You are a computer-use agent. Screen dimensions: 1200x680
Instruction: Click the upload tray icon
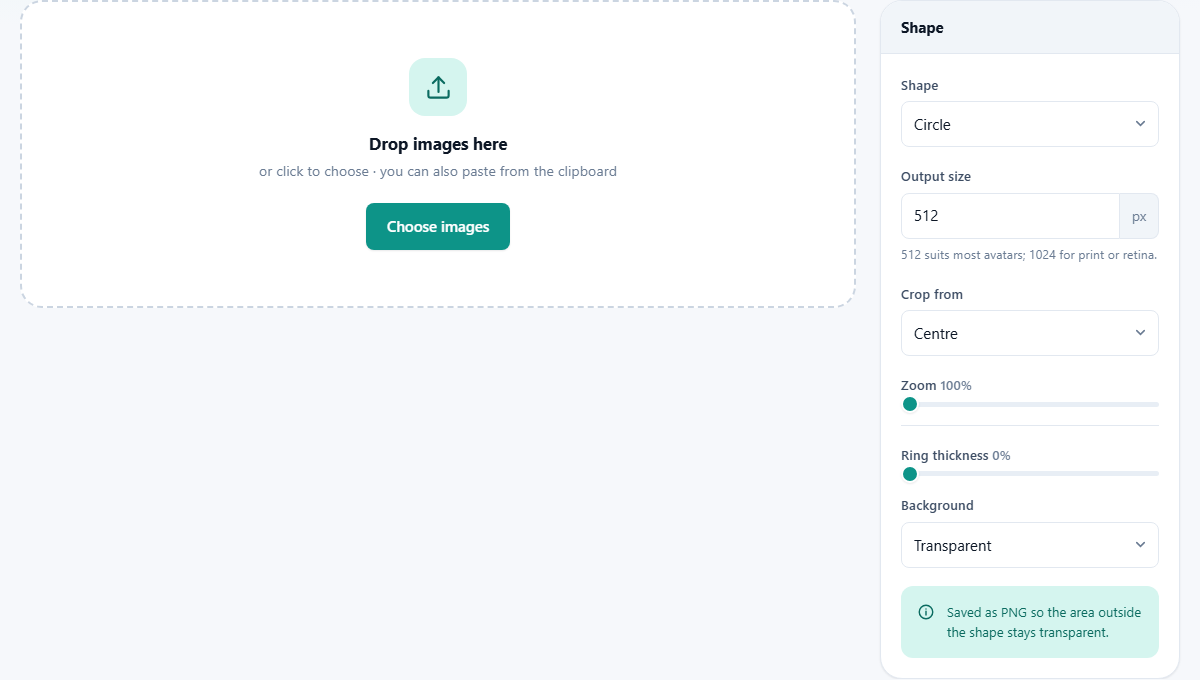[x=438, y=87]
